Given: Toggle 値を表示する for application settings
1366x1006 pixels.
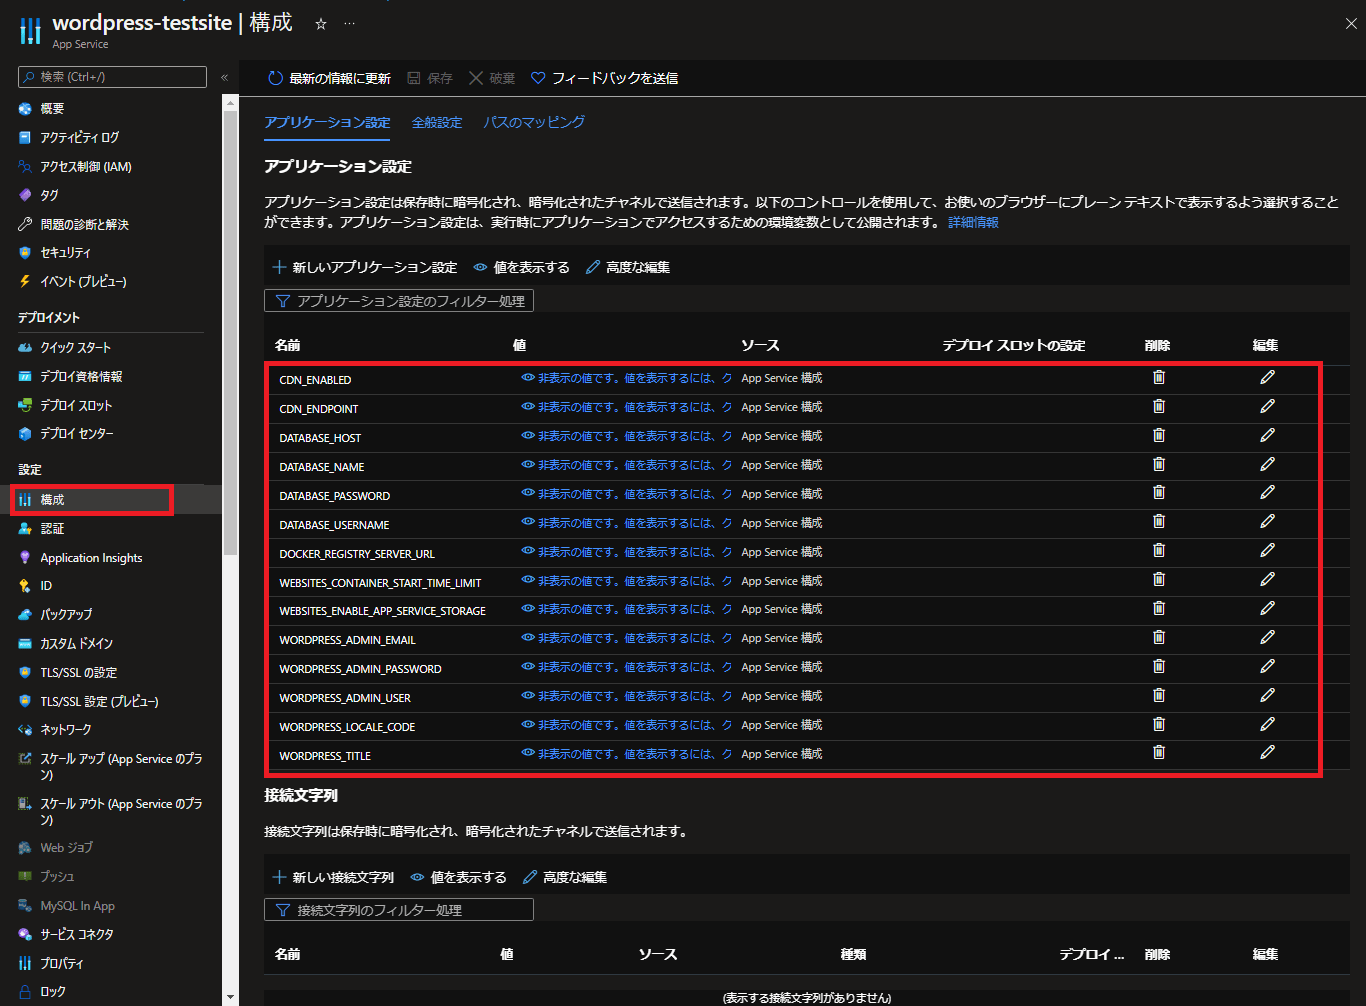Looking at the screenshot, I should click(x=521, y=267).
